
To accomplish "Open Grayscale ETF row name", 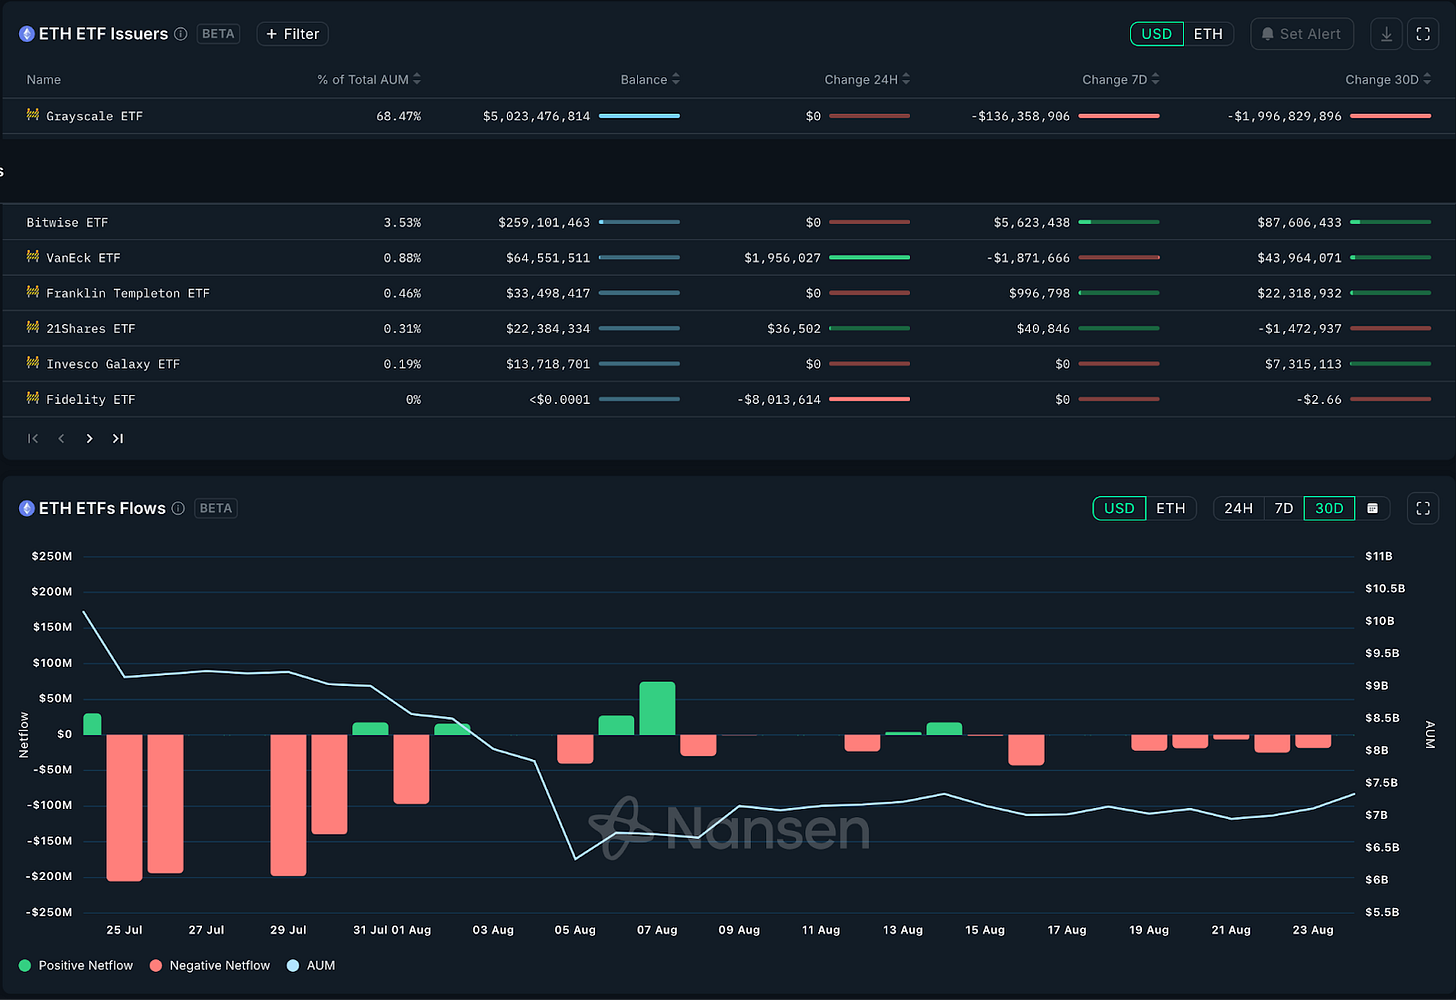I will [x=94, y=116].
